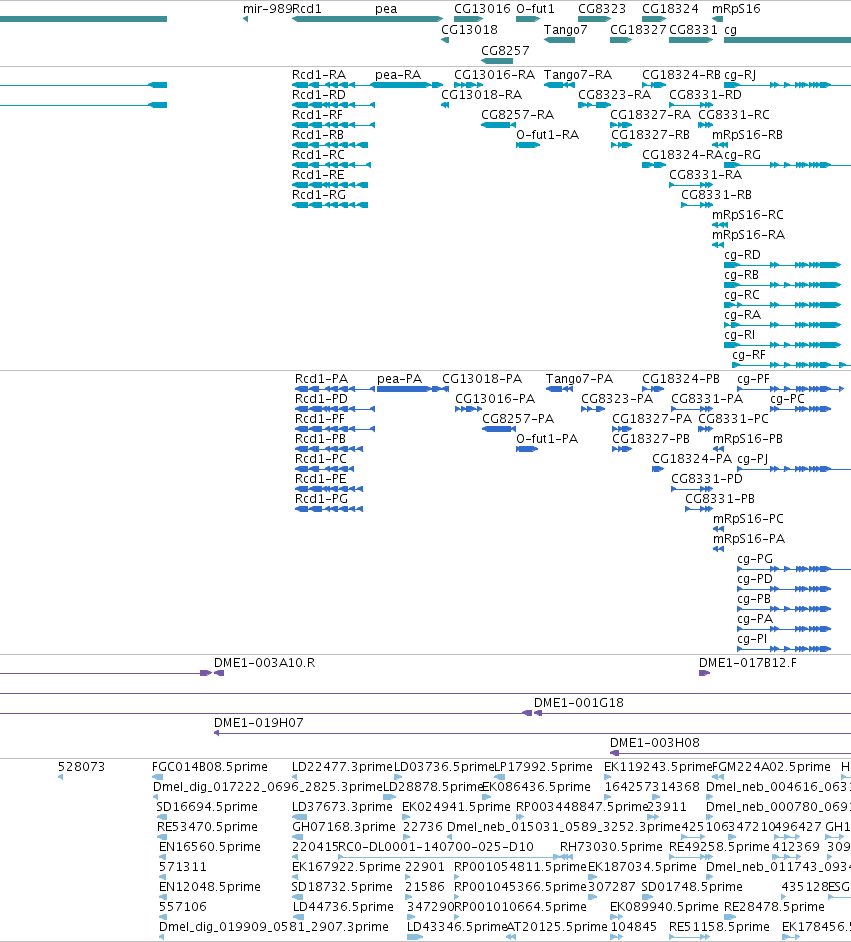Open the SD16694.5prime EST label

(207, 806)
